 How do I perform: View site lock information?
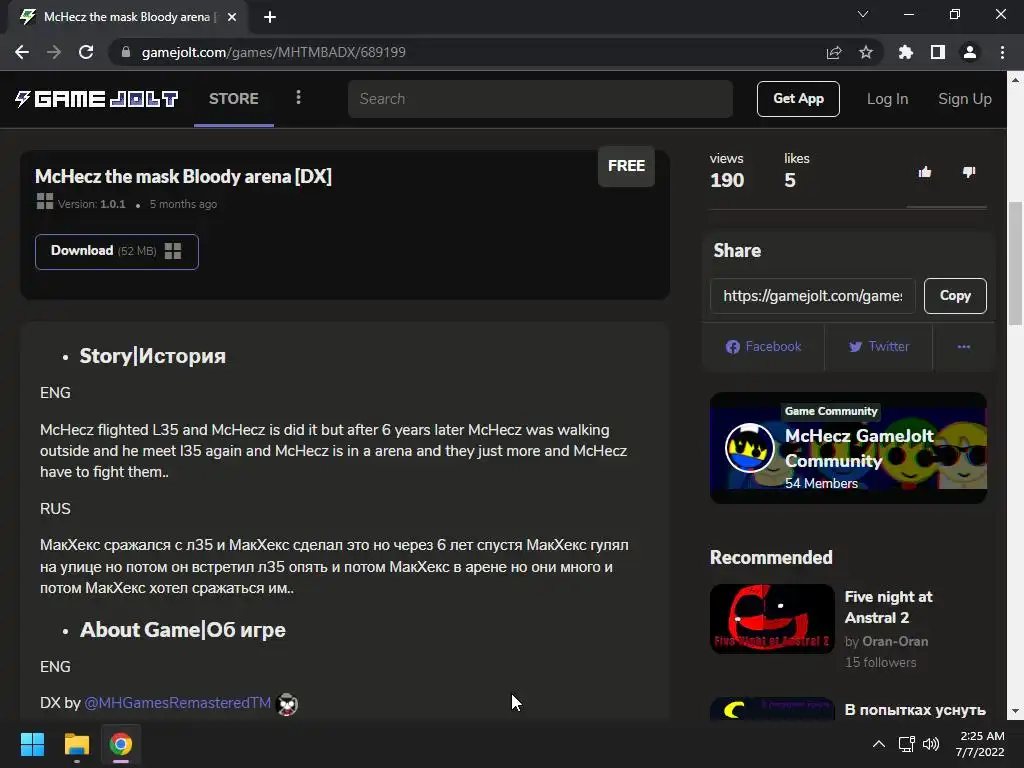coord(126,52)
